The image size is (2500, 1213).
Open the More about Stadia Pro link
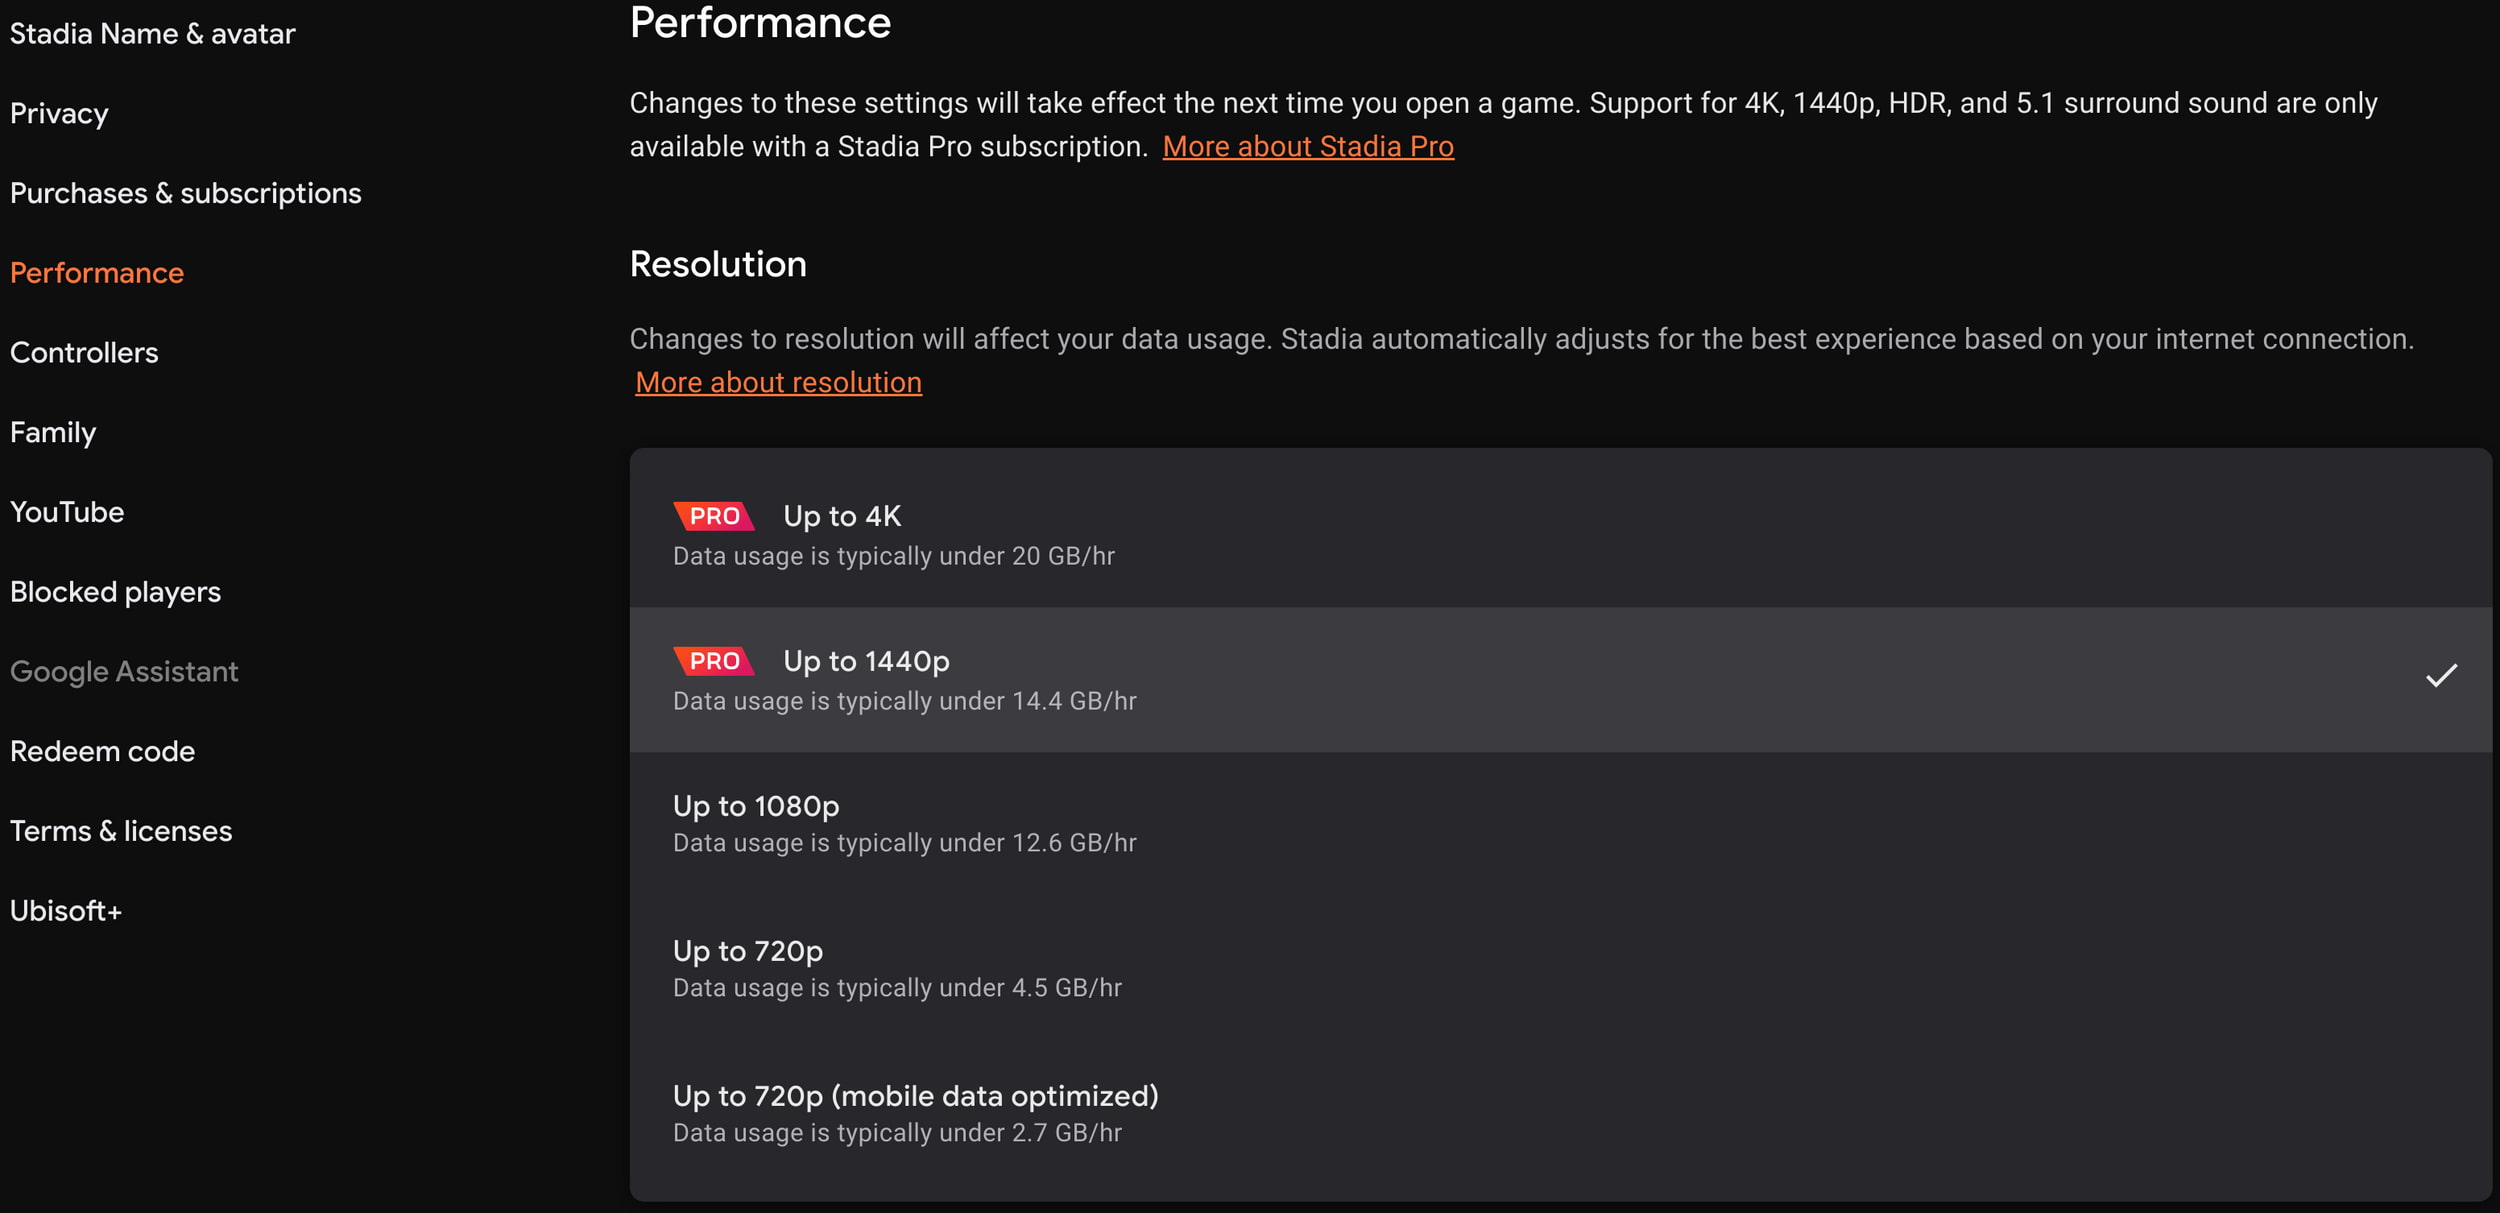coord(1308,146)
